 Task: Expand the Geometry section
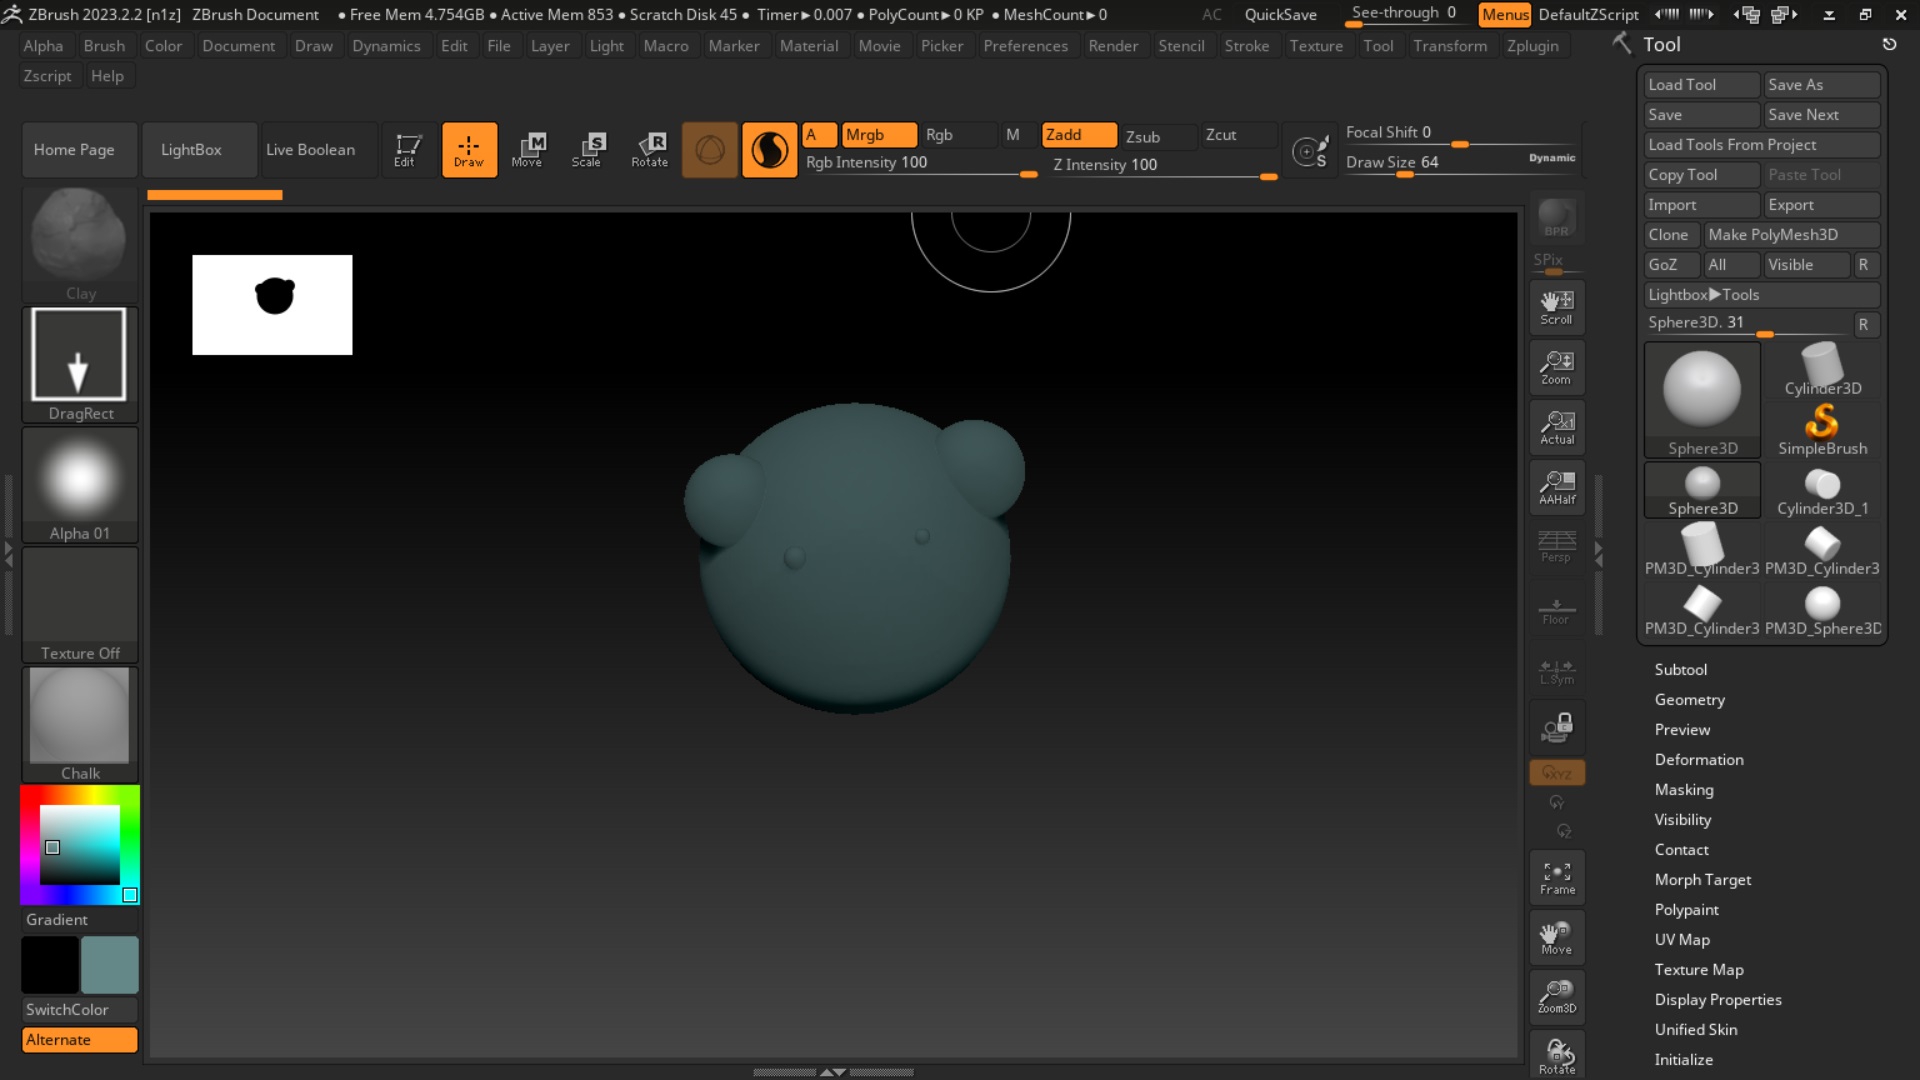pos(1689,699)
